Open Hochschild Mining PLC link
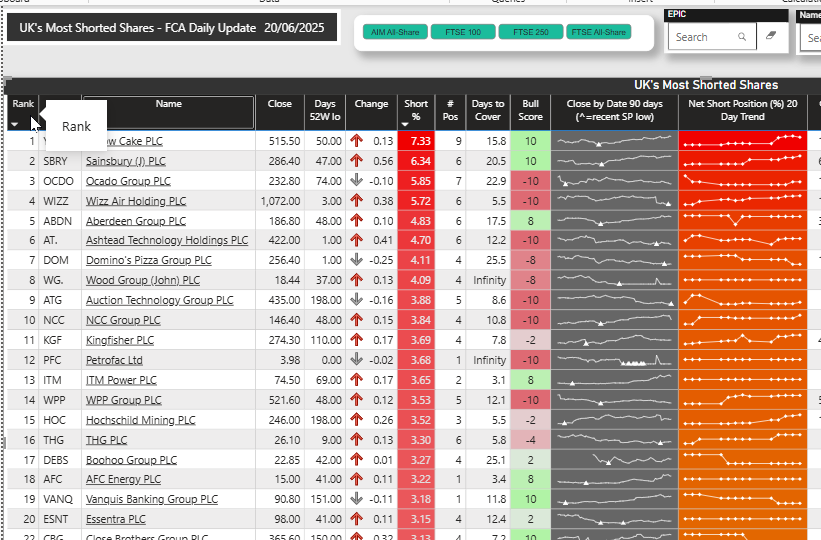The height and width of the screenshot is (540, 821). [x=141, y=420]
